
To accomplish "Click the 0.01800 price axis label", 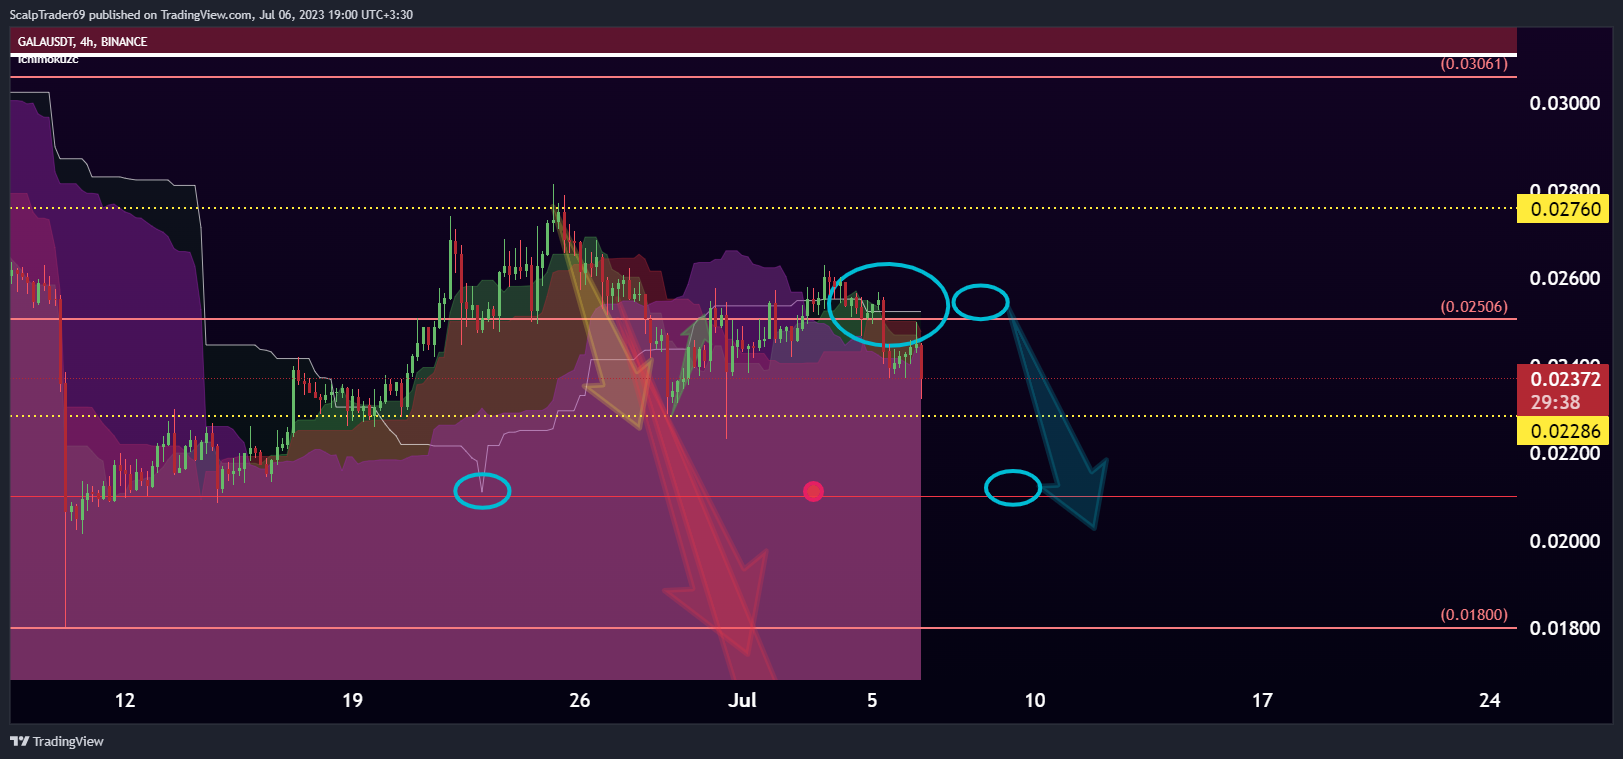I will pos(1565,628).
